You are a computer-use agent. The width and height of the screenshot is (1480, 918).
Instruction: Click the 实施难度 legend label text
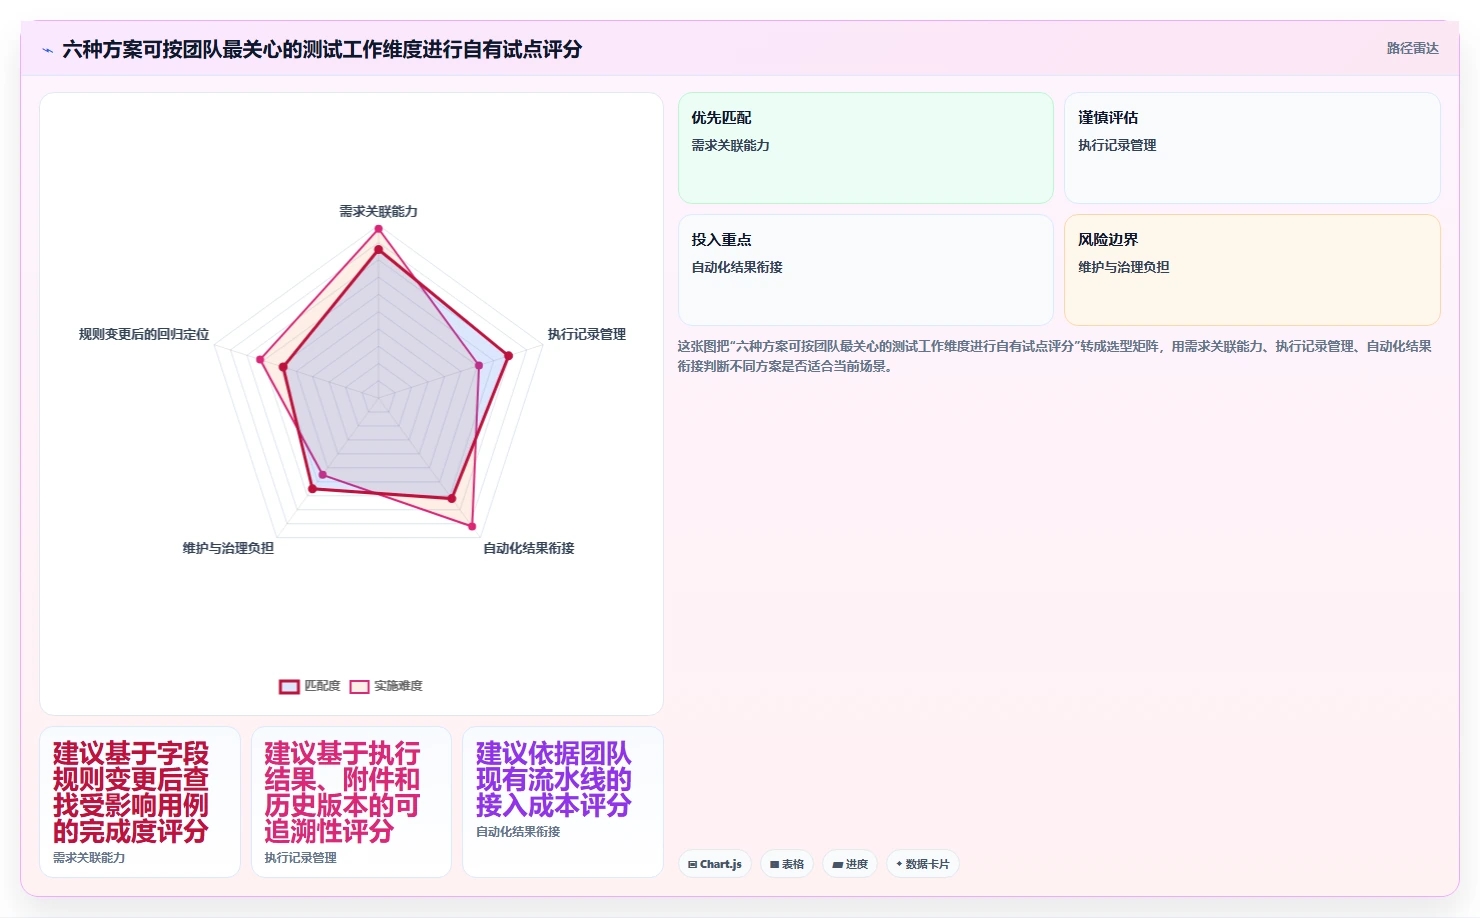click(398, 686)
